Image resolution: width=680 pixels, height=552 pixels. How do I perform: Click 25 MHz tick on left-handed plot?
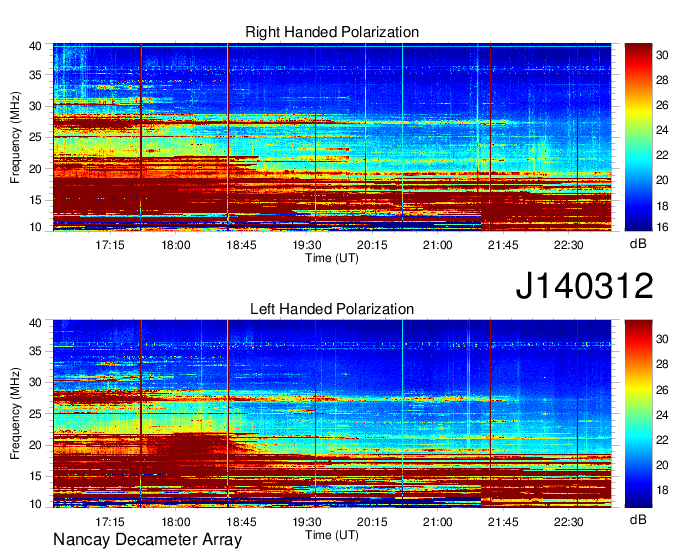pos(35,414)
